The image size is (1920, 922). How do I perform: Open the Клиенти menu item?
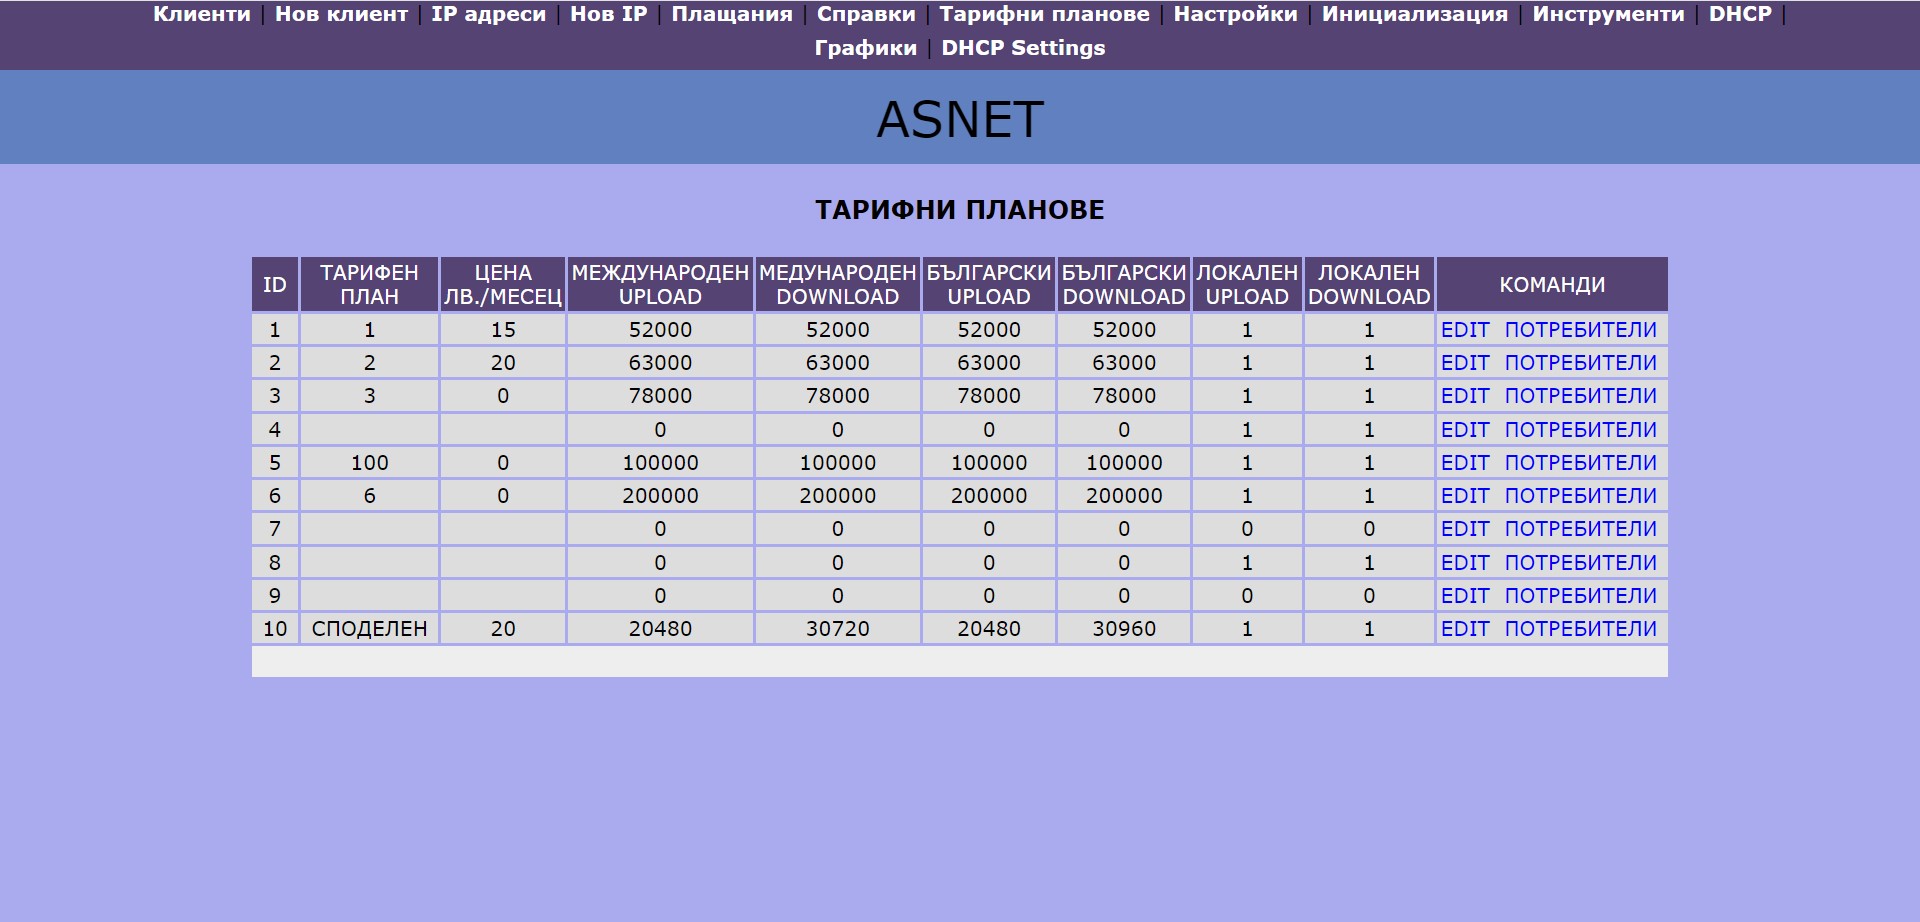[201, 14]
